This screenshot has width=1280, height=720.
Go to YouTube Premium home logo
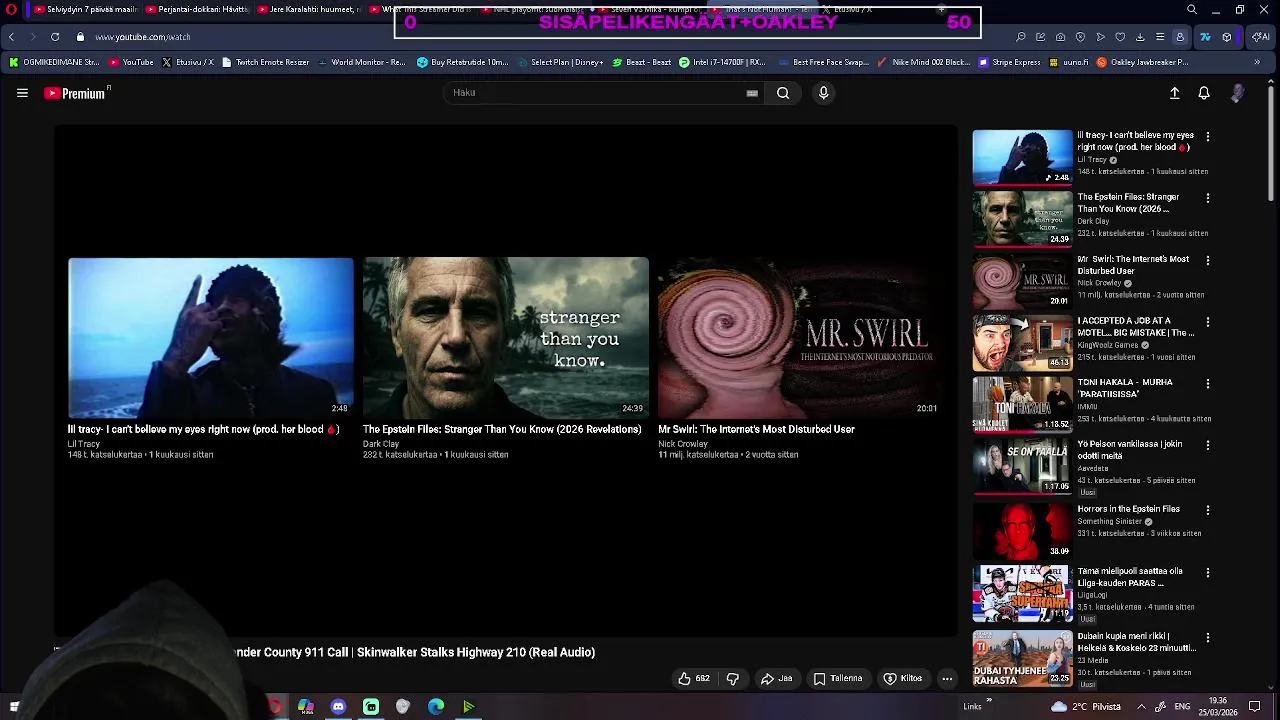tap(77, 93)
